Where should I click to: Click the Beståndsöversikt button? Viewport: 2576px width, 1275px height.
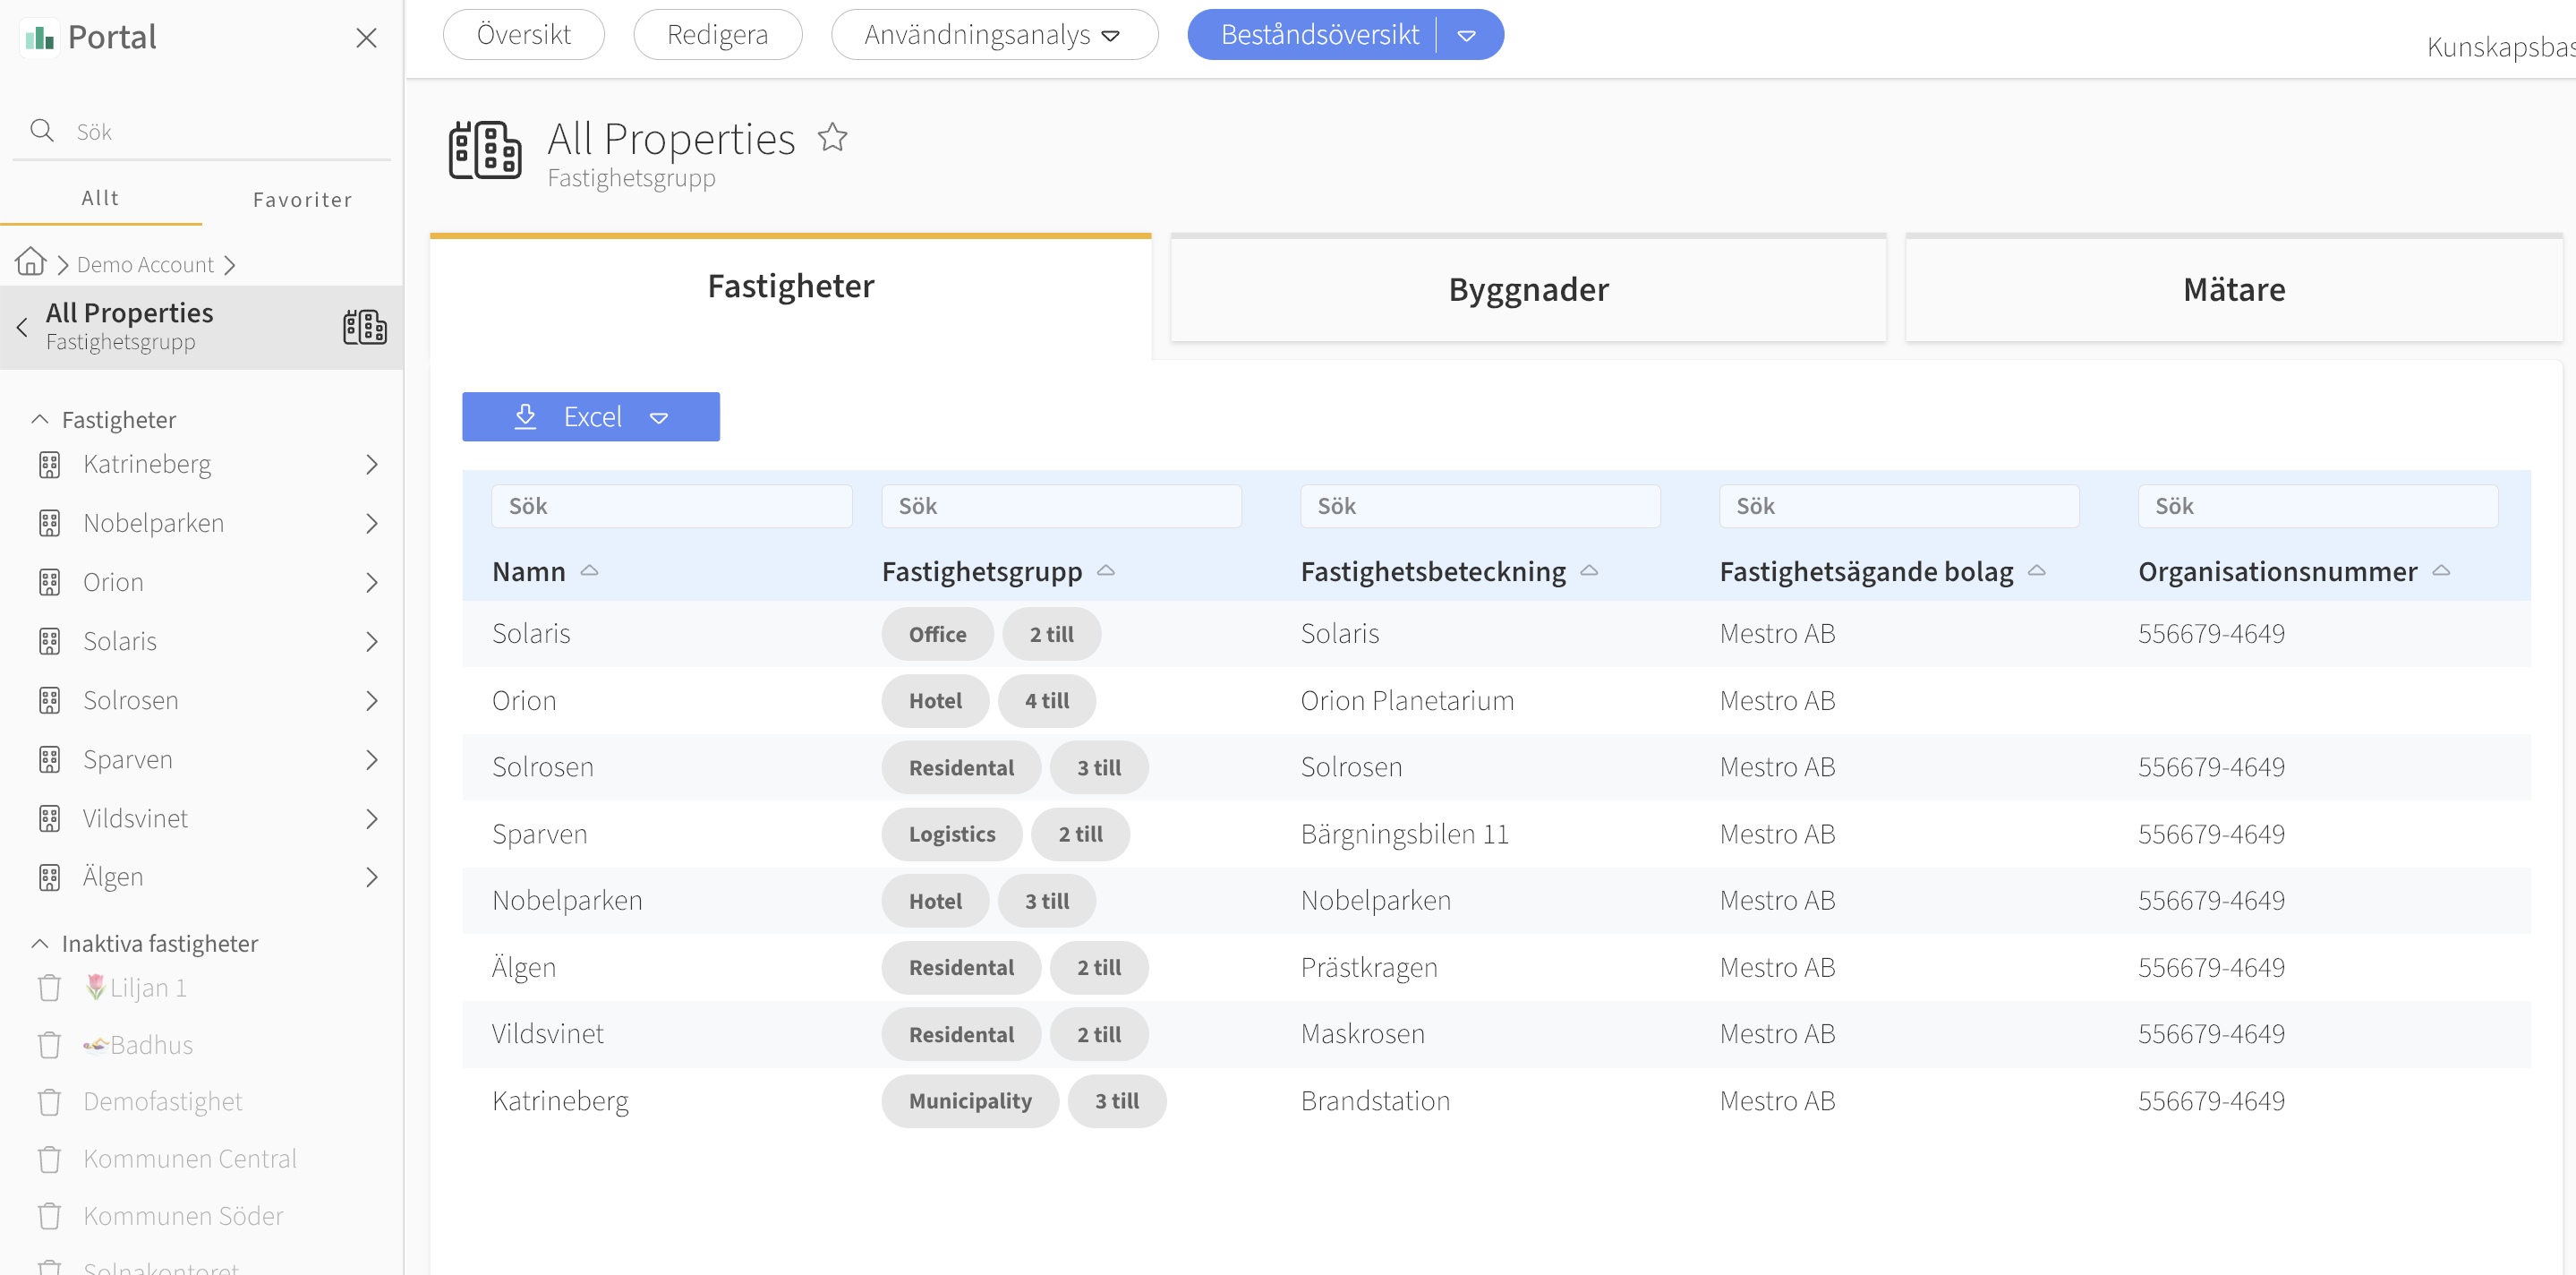(x=1319, y=35)
